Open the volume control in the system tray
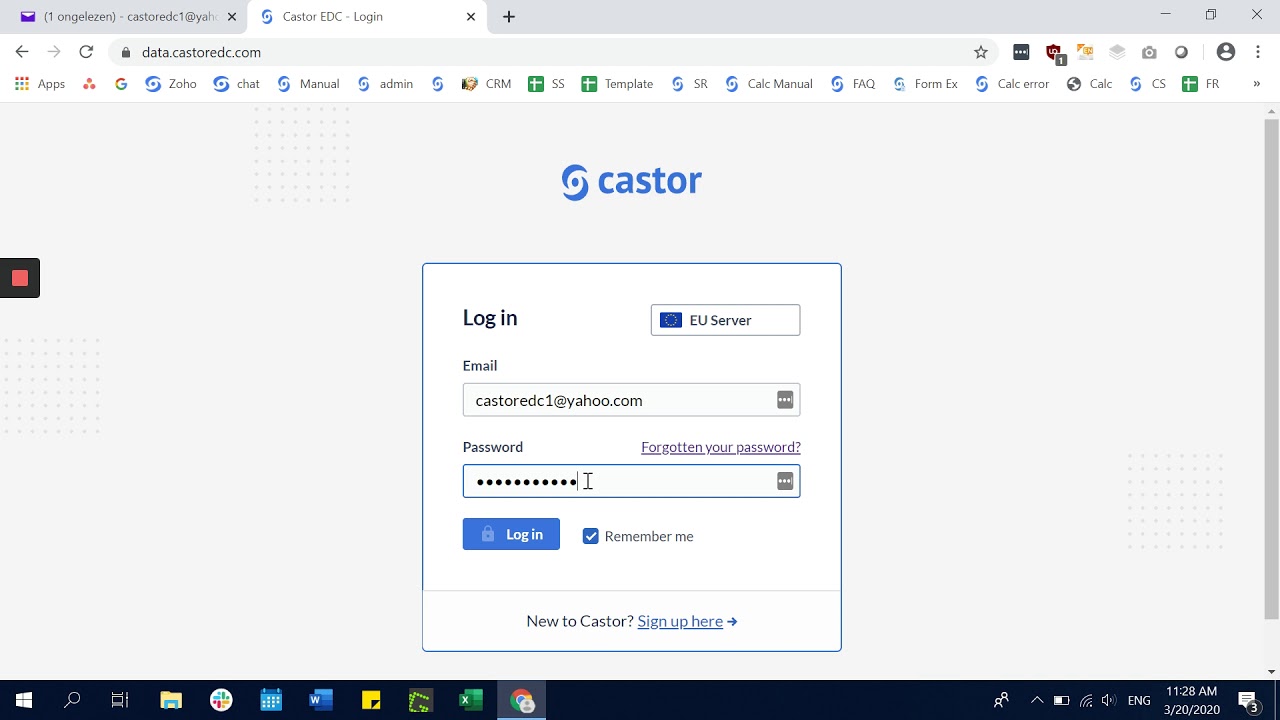 [1109, 700]
